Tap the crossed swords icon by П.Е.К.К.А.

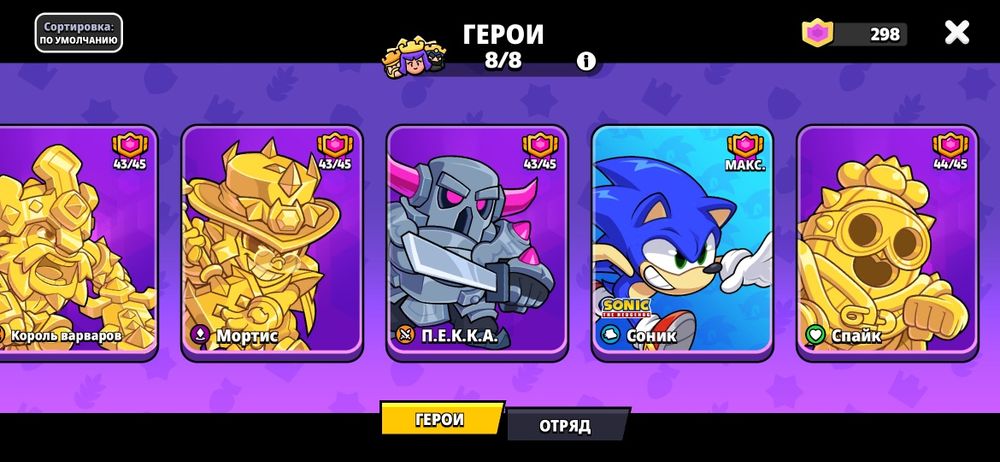(x=404, y=334)
